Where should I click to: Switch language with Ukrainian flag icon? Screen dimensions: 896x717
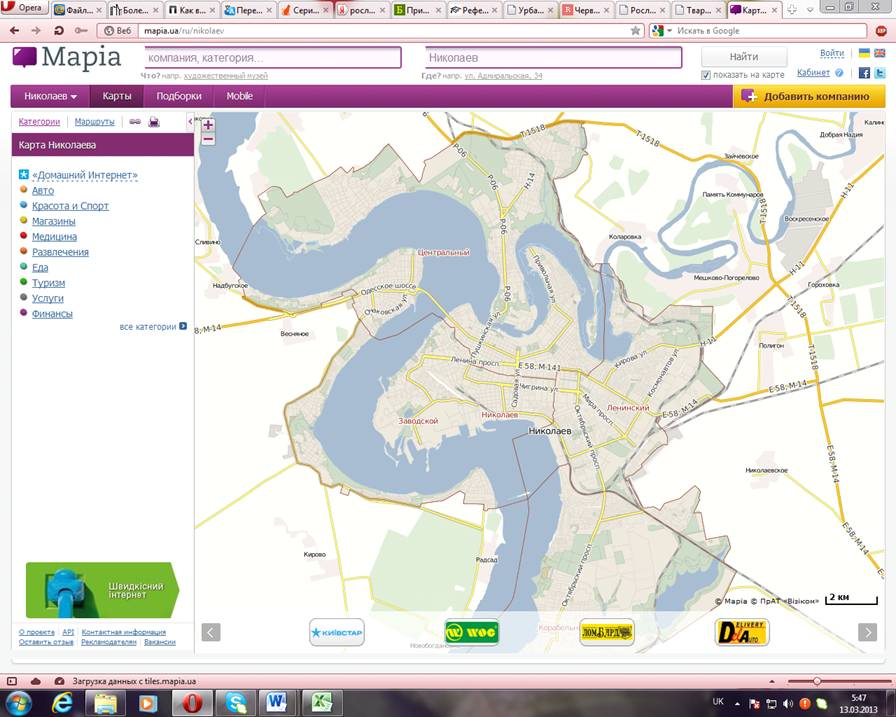coord(864,52)
